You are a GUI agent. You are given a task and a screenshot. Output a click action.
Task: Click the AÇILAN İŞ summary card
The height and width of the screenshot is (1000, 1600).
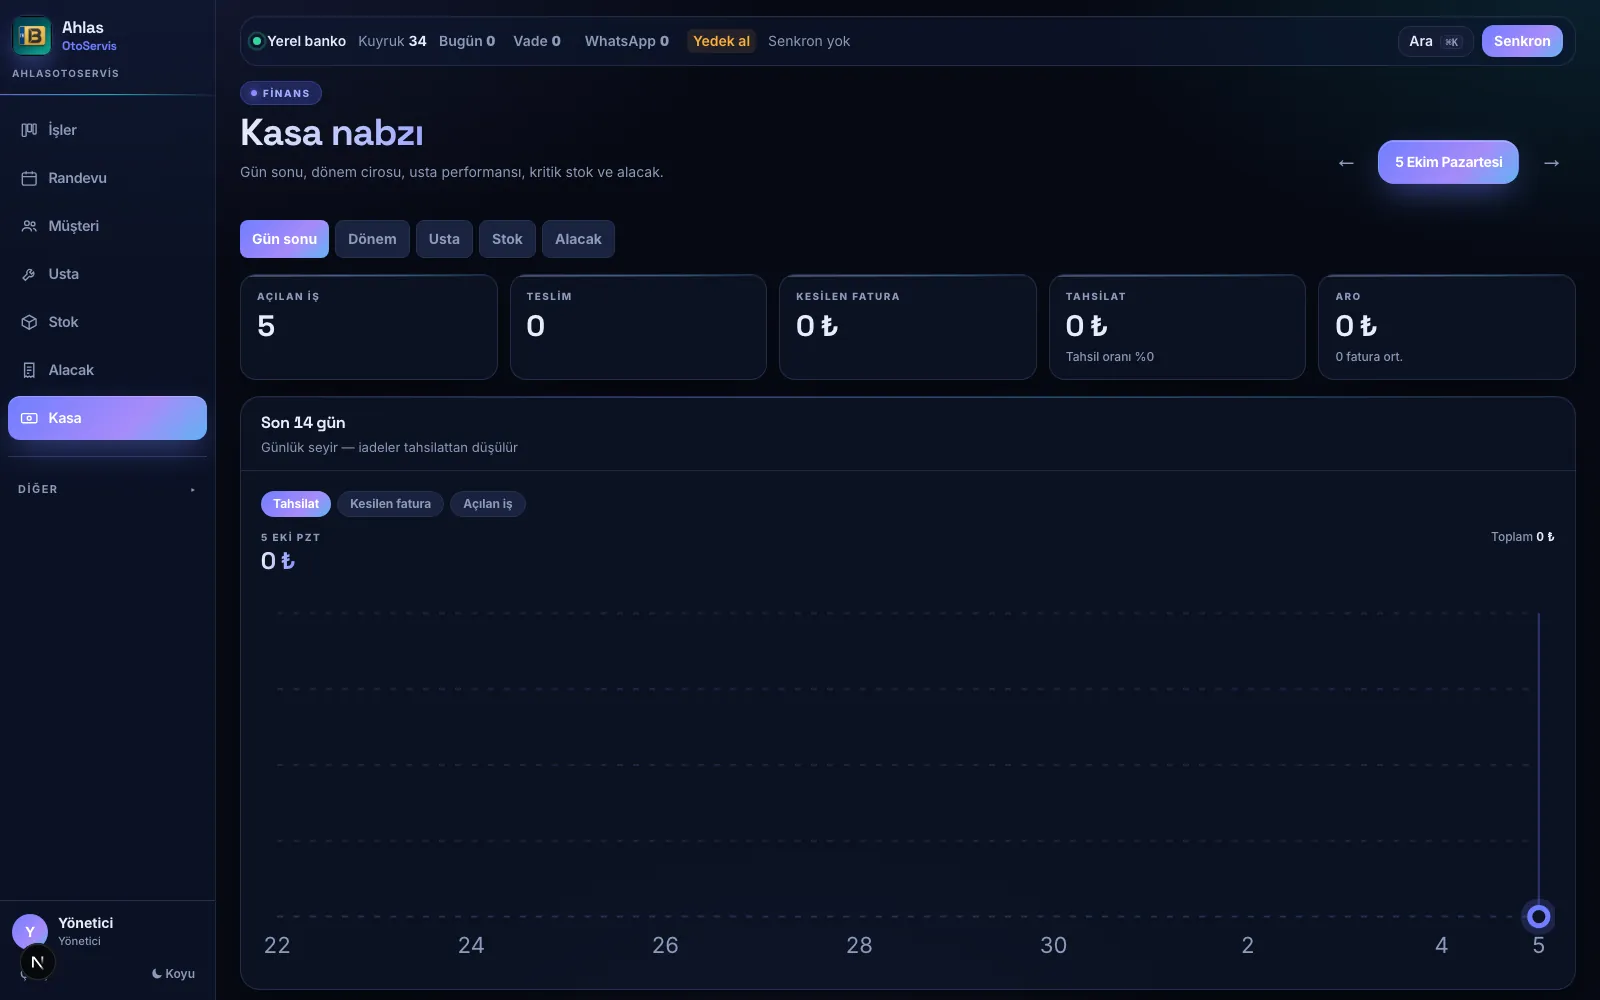tap(369, 327)
